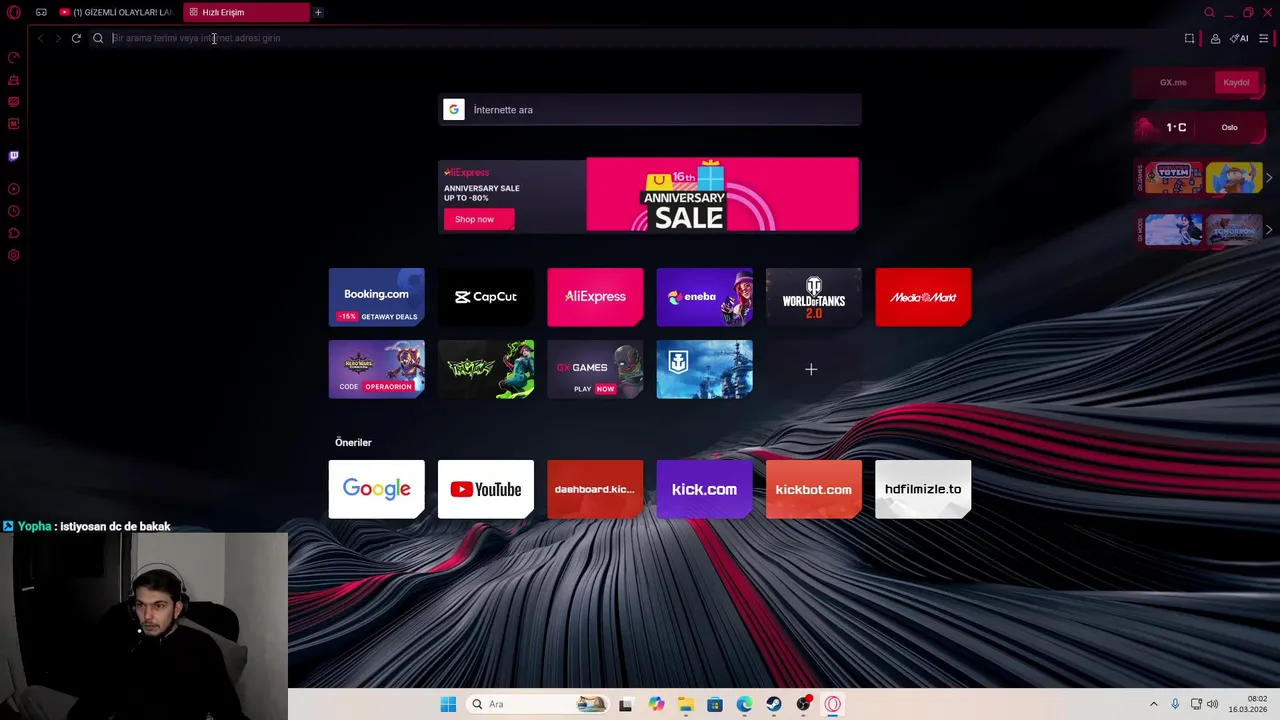
Task: Open the GX Corner gamepad icon
Action: (41, 12)
